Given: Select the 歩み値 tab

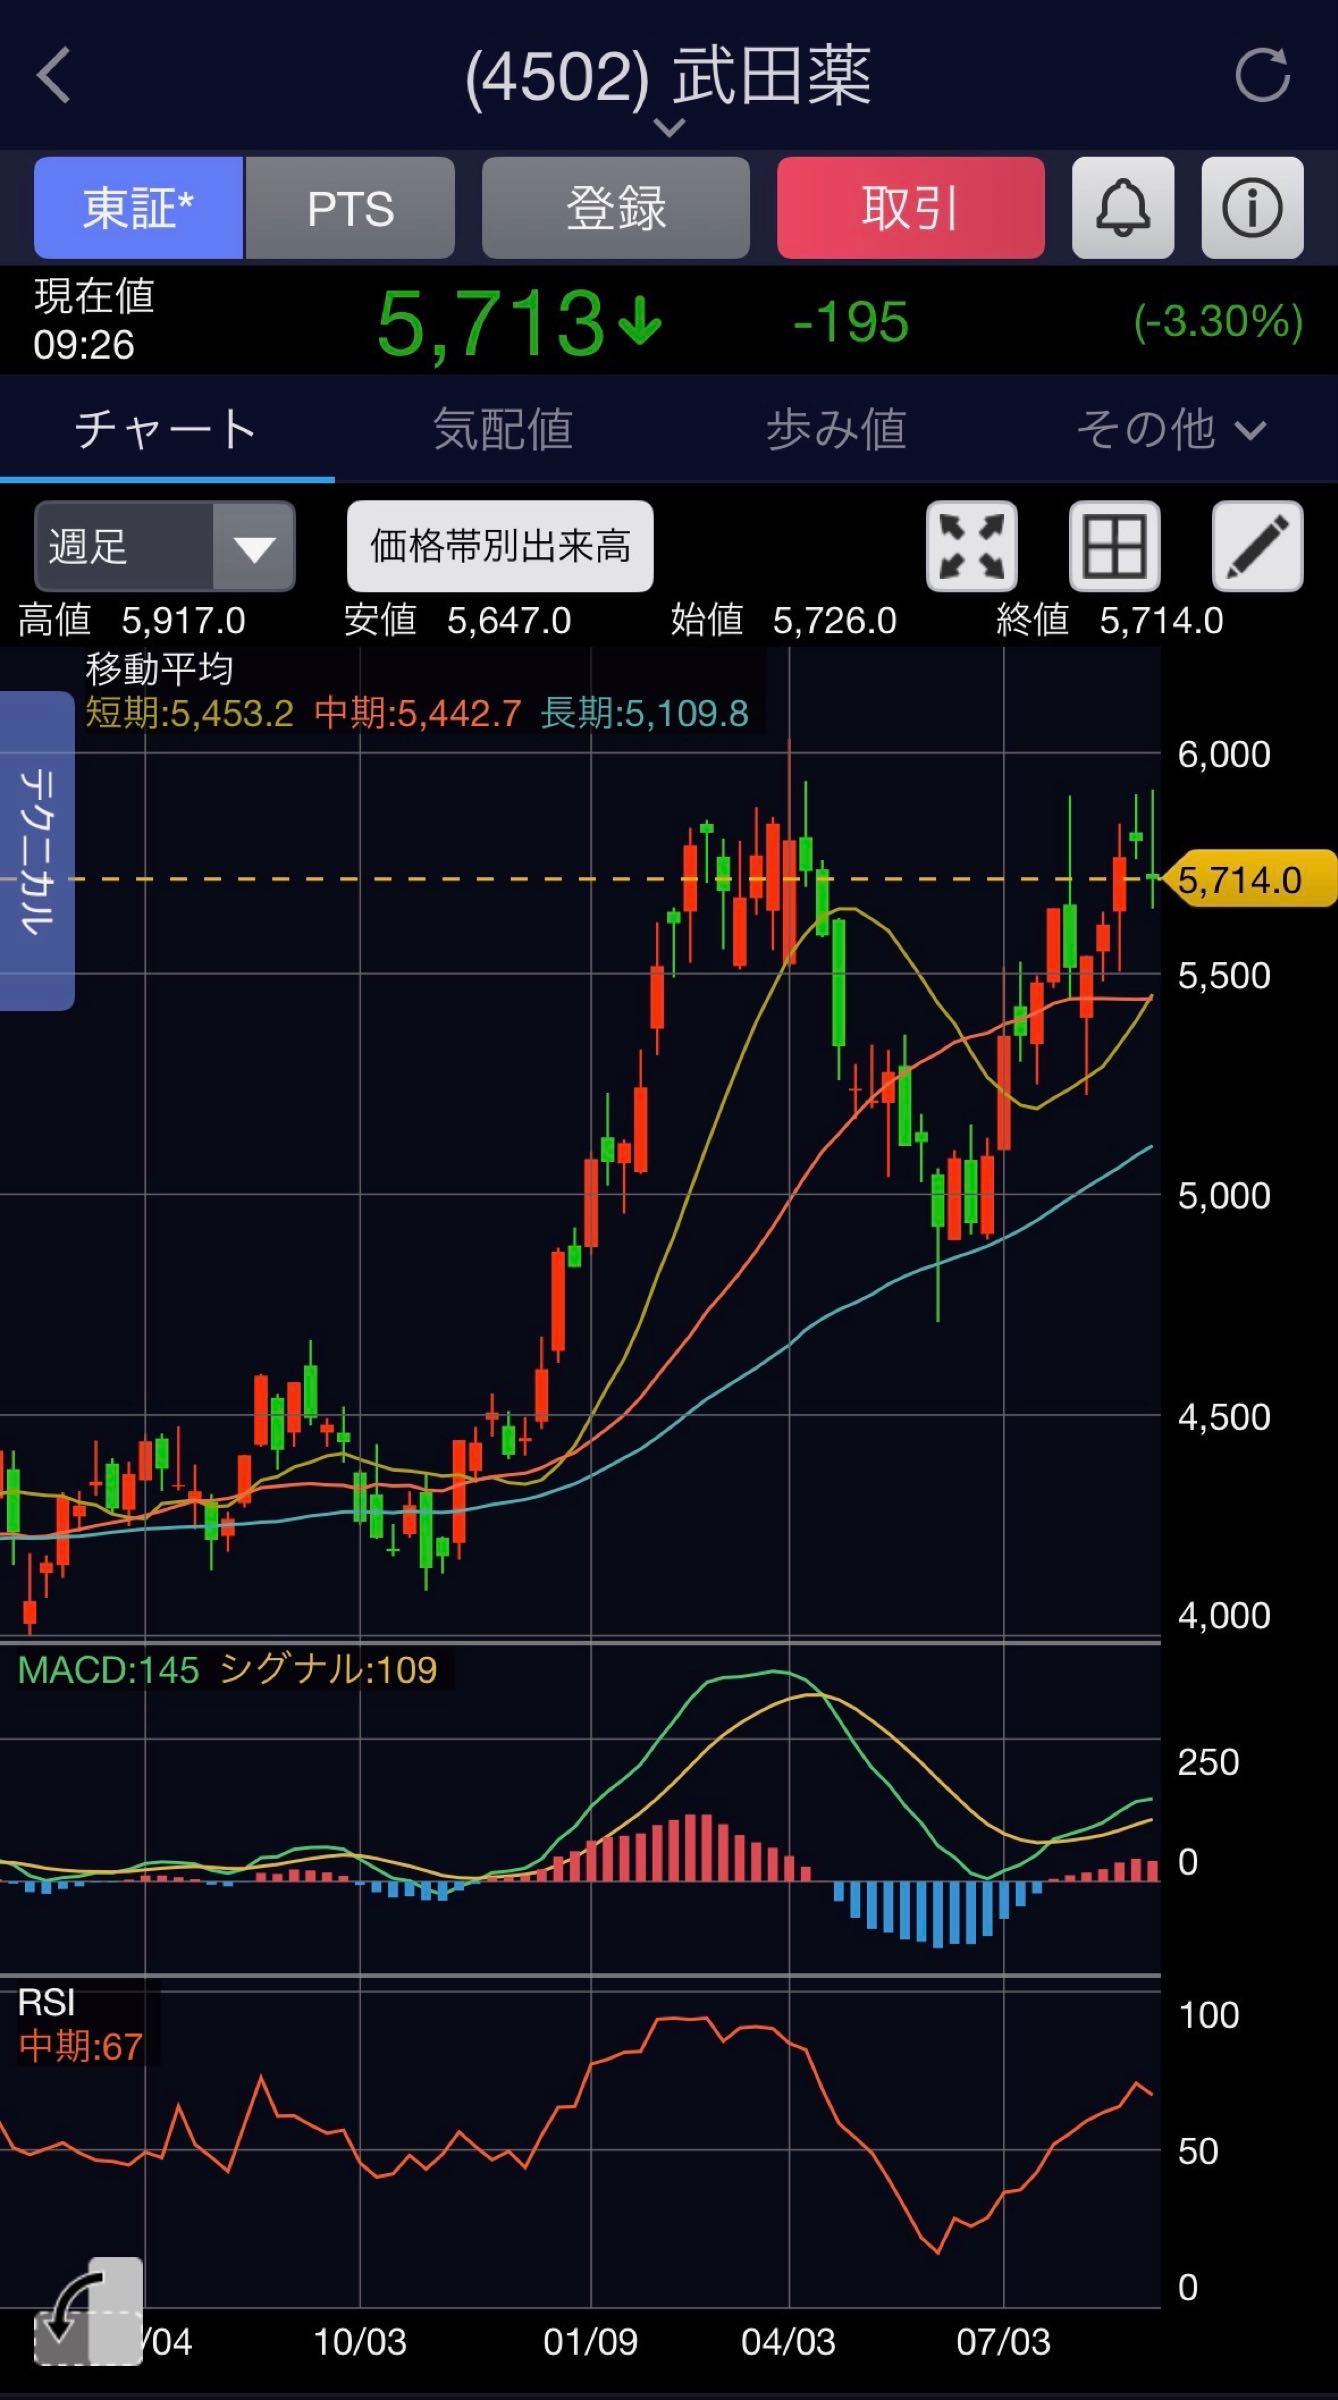Looking at the screenshot, I should coord(836,430).
